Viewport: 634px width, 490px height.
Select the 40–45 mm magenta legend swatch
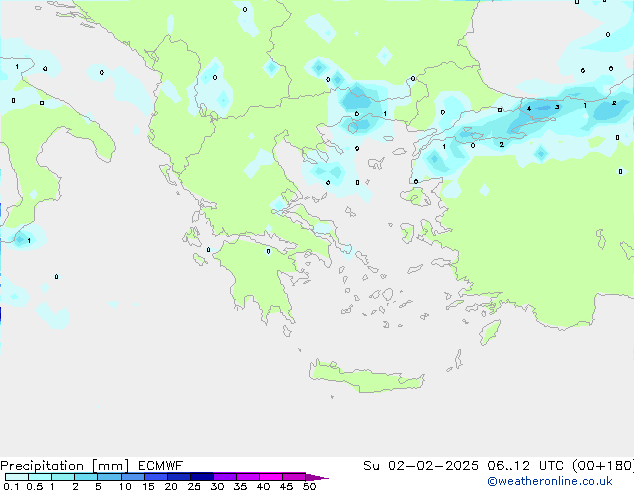coord(271,477)
